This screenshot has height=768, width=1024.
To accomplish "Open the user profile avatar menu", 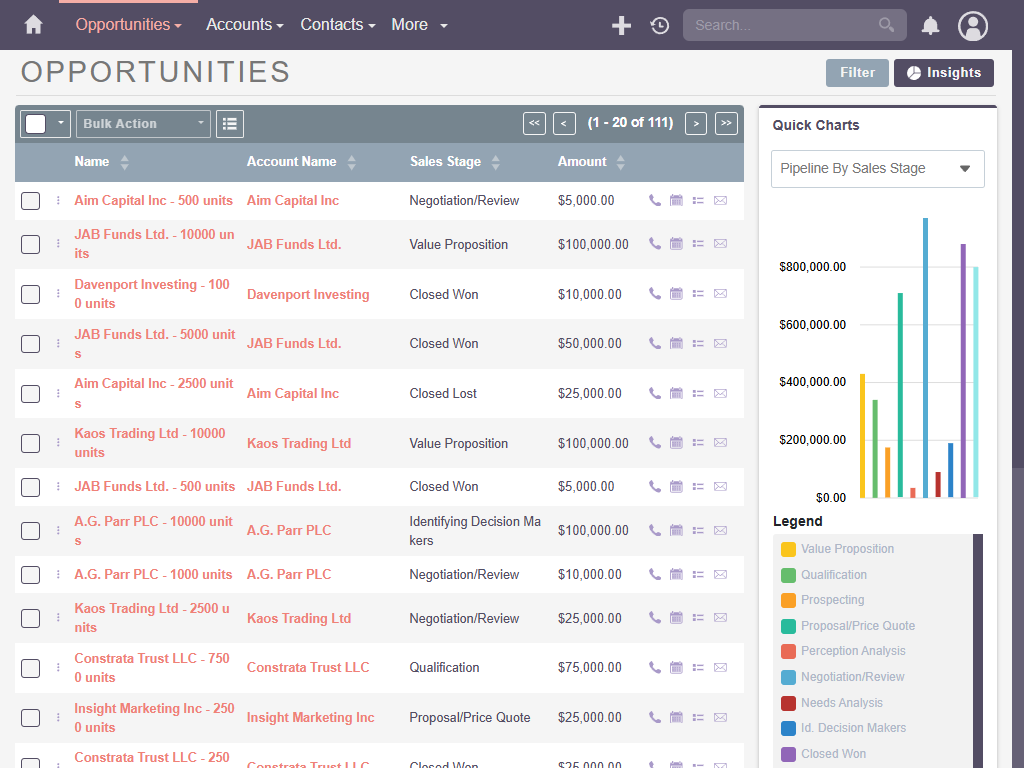I will click(973, 25).
